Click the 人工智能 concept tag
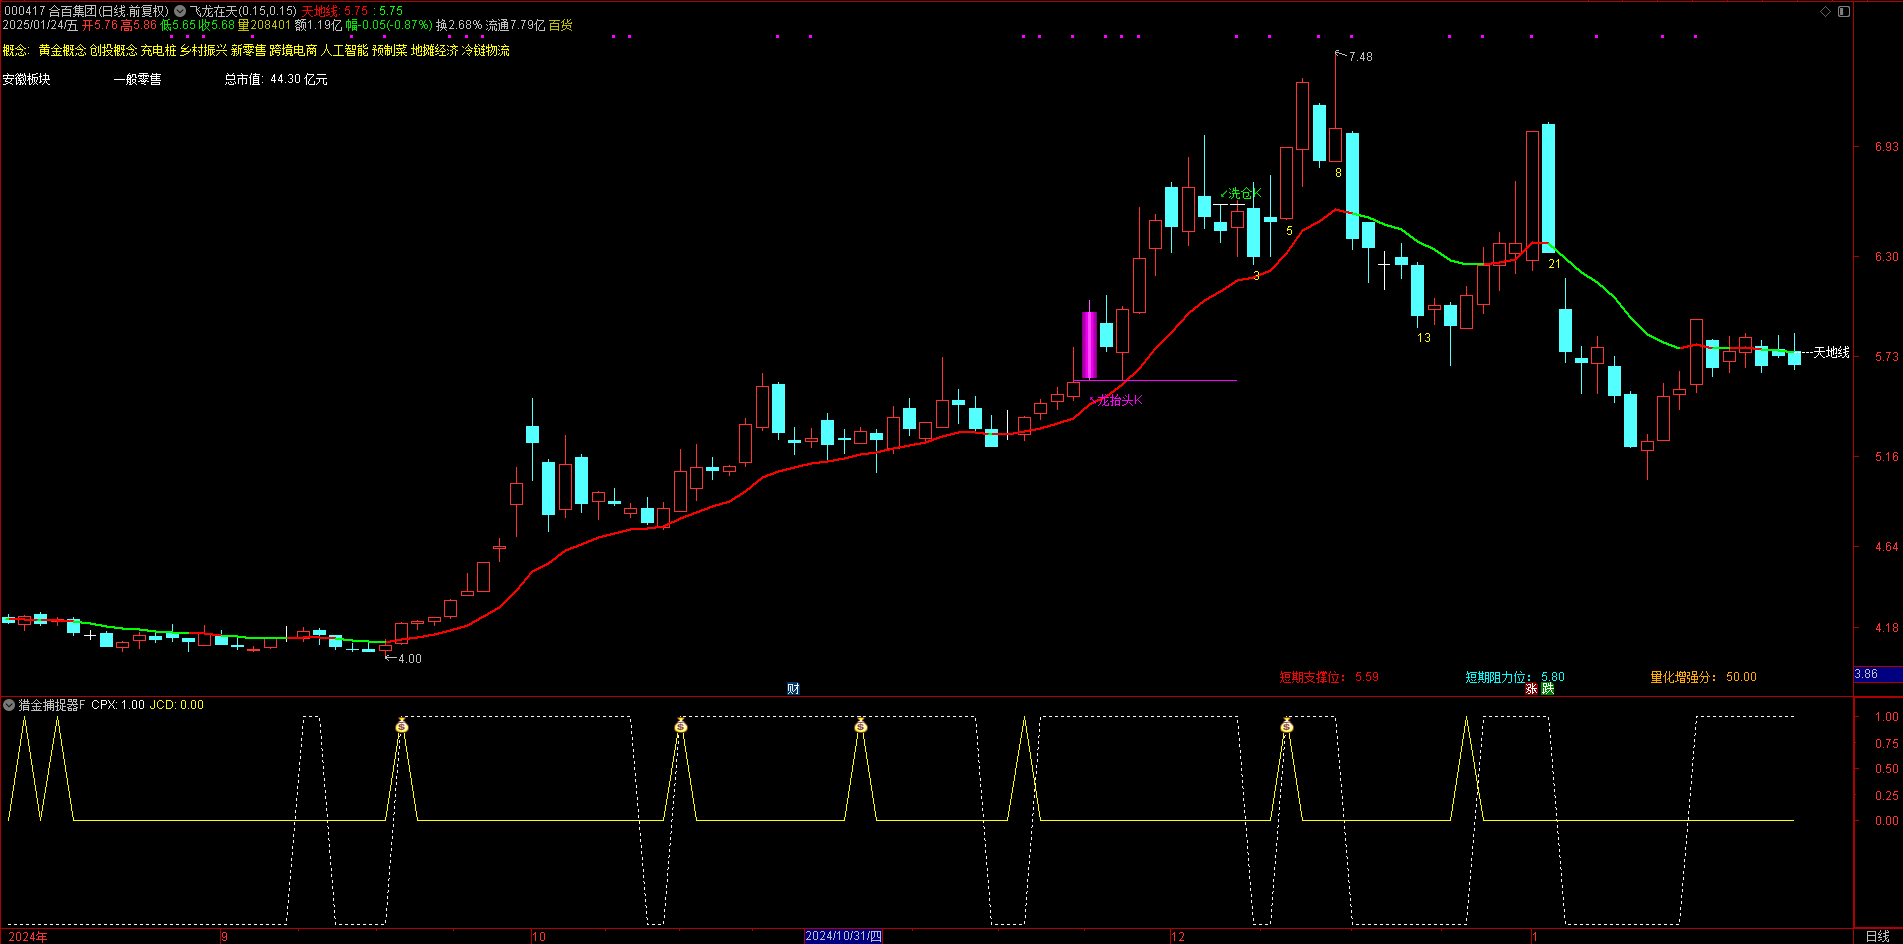Viewport: 1903px width, 944px height. coord(344,50)
